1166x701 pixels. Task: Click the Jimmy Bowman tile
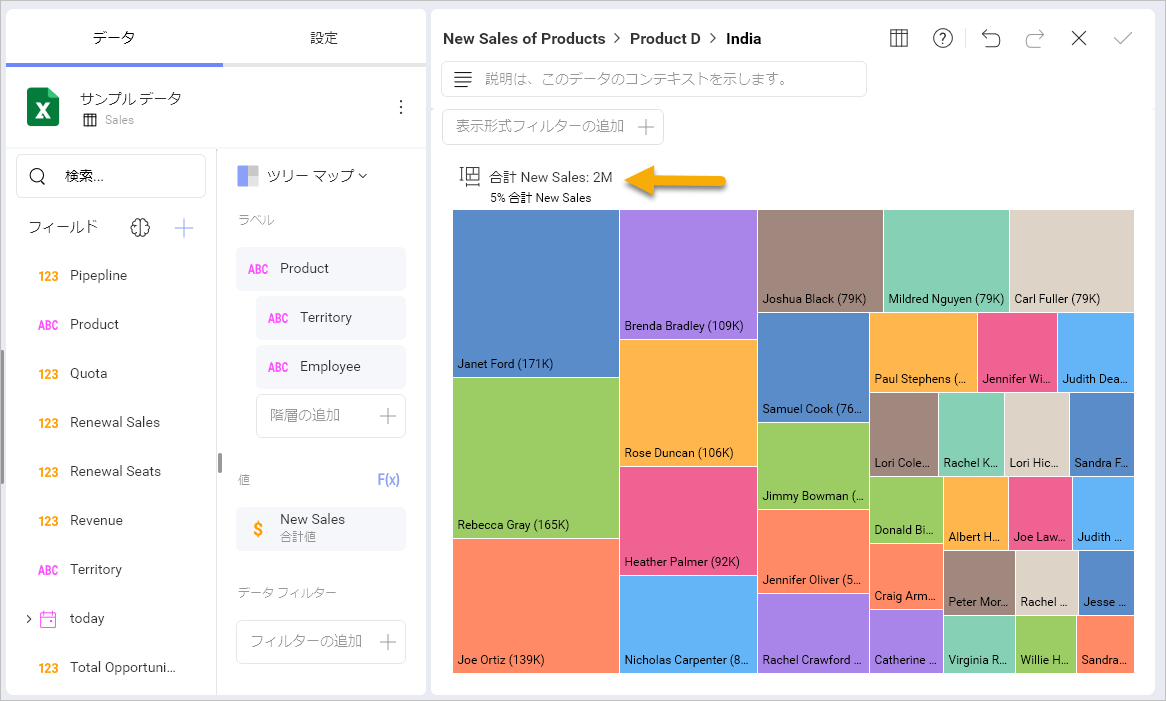(813, 465)
